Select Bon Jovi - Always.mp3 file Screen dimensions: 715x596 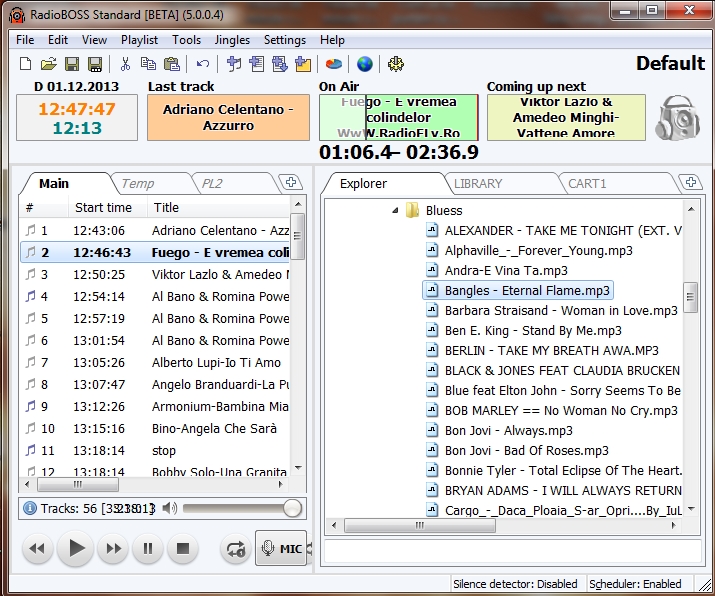click(x=499, y=430)
